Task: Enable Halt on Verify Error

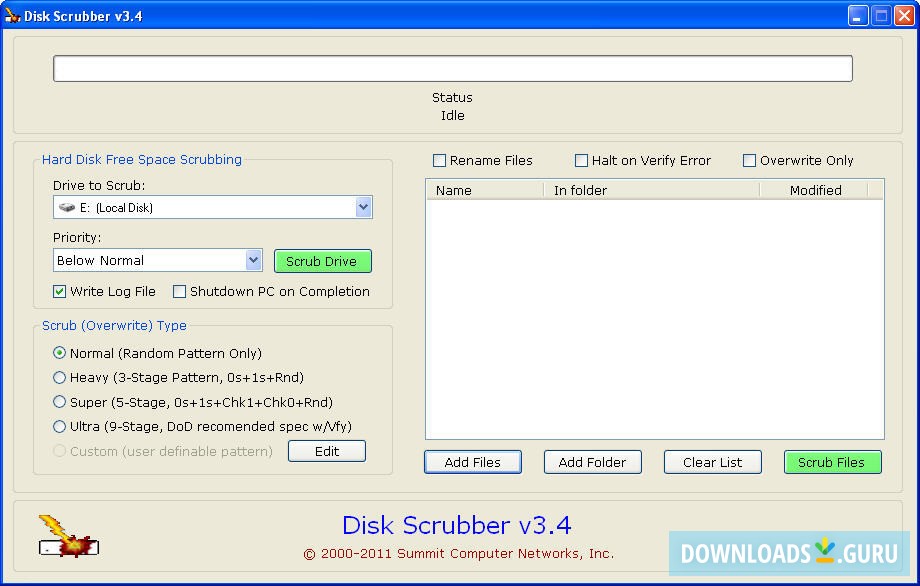Action: [581, 160]
